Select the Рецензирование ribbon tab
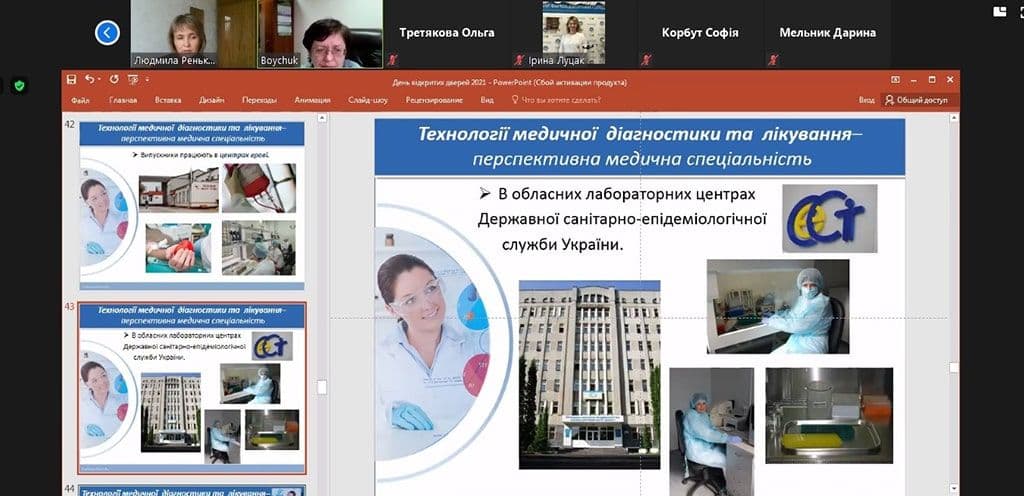 click(434, 101)
